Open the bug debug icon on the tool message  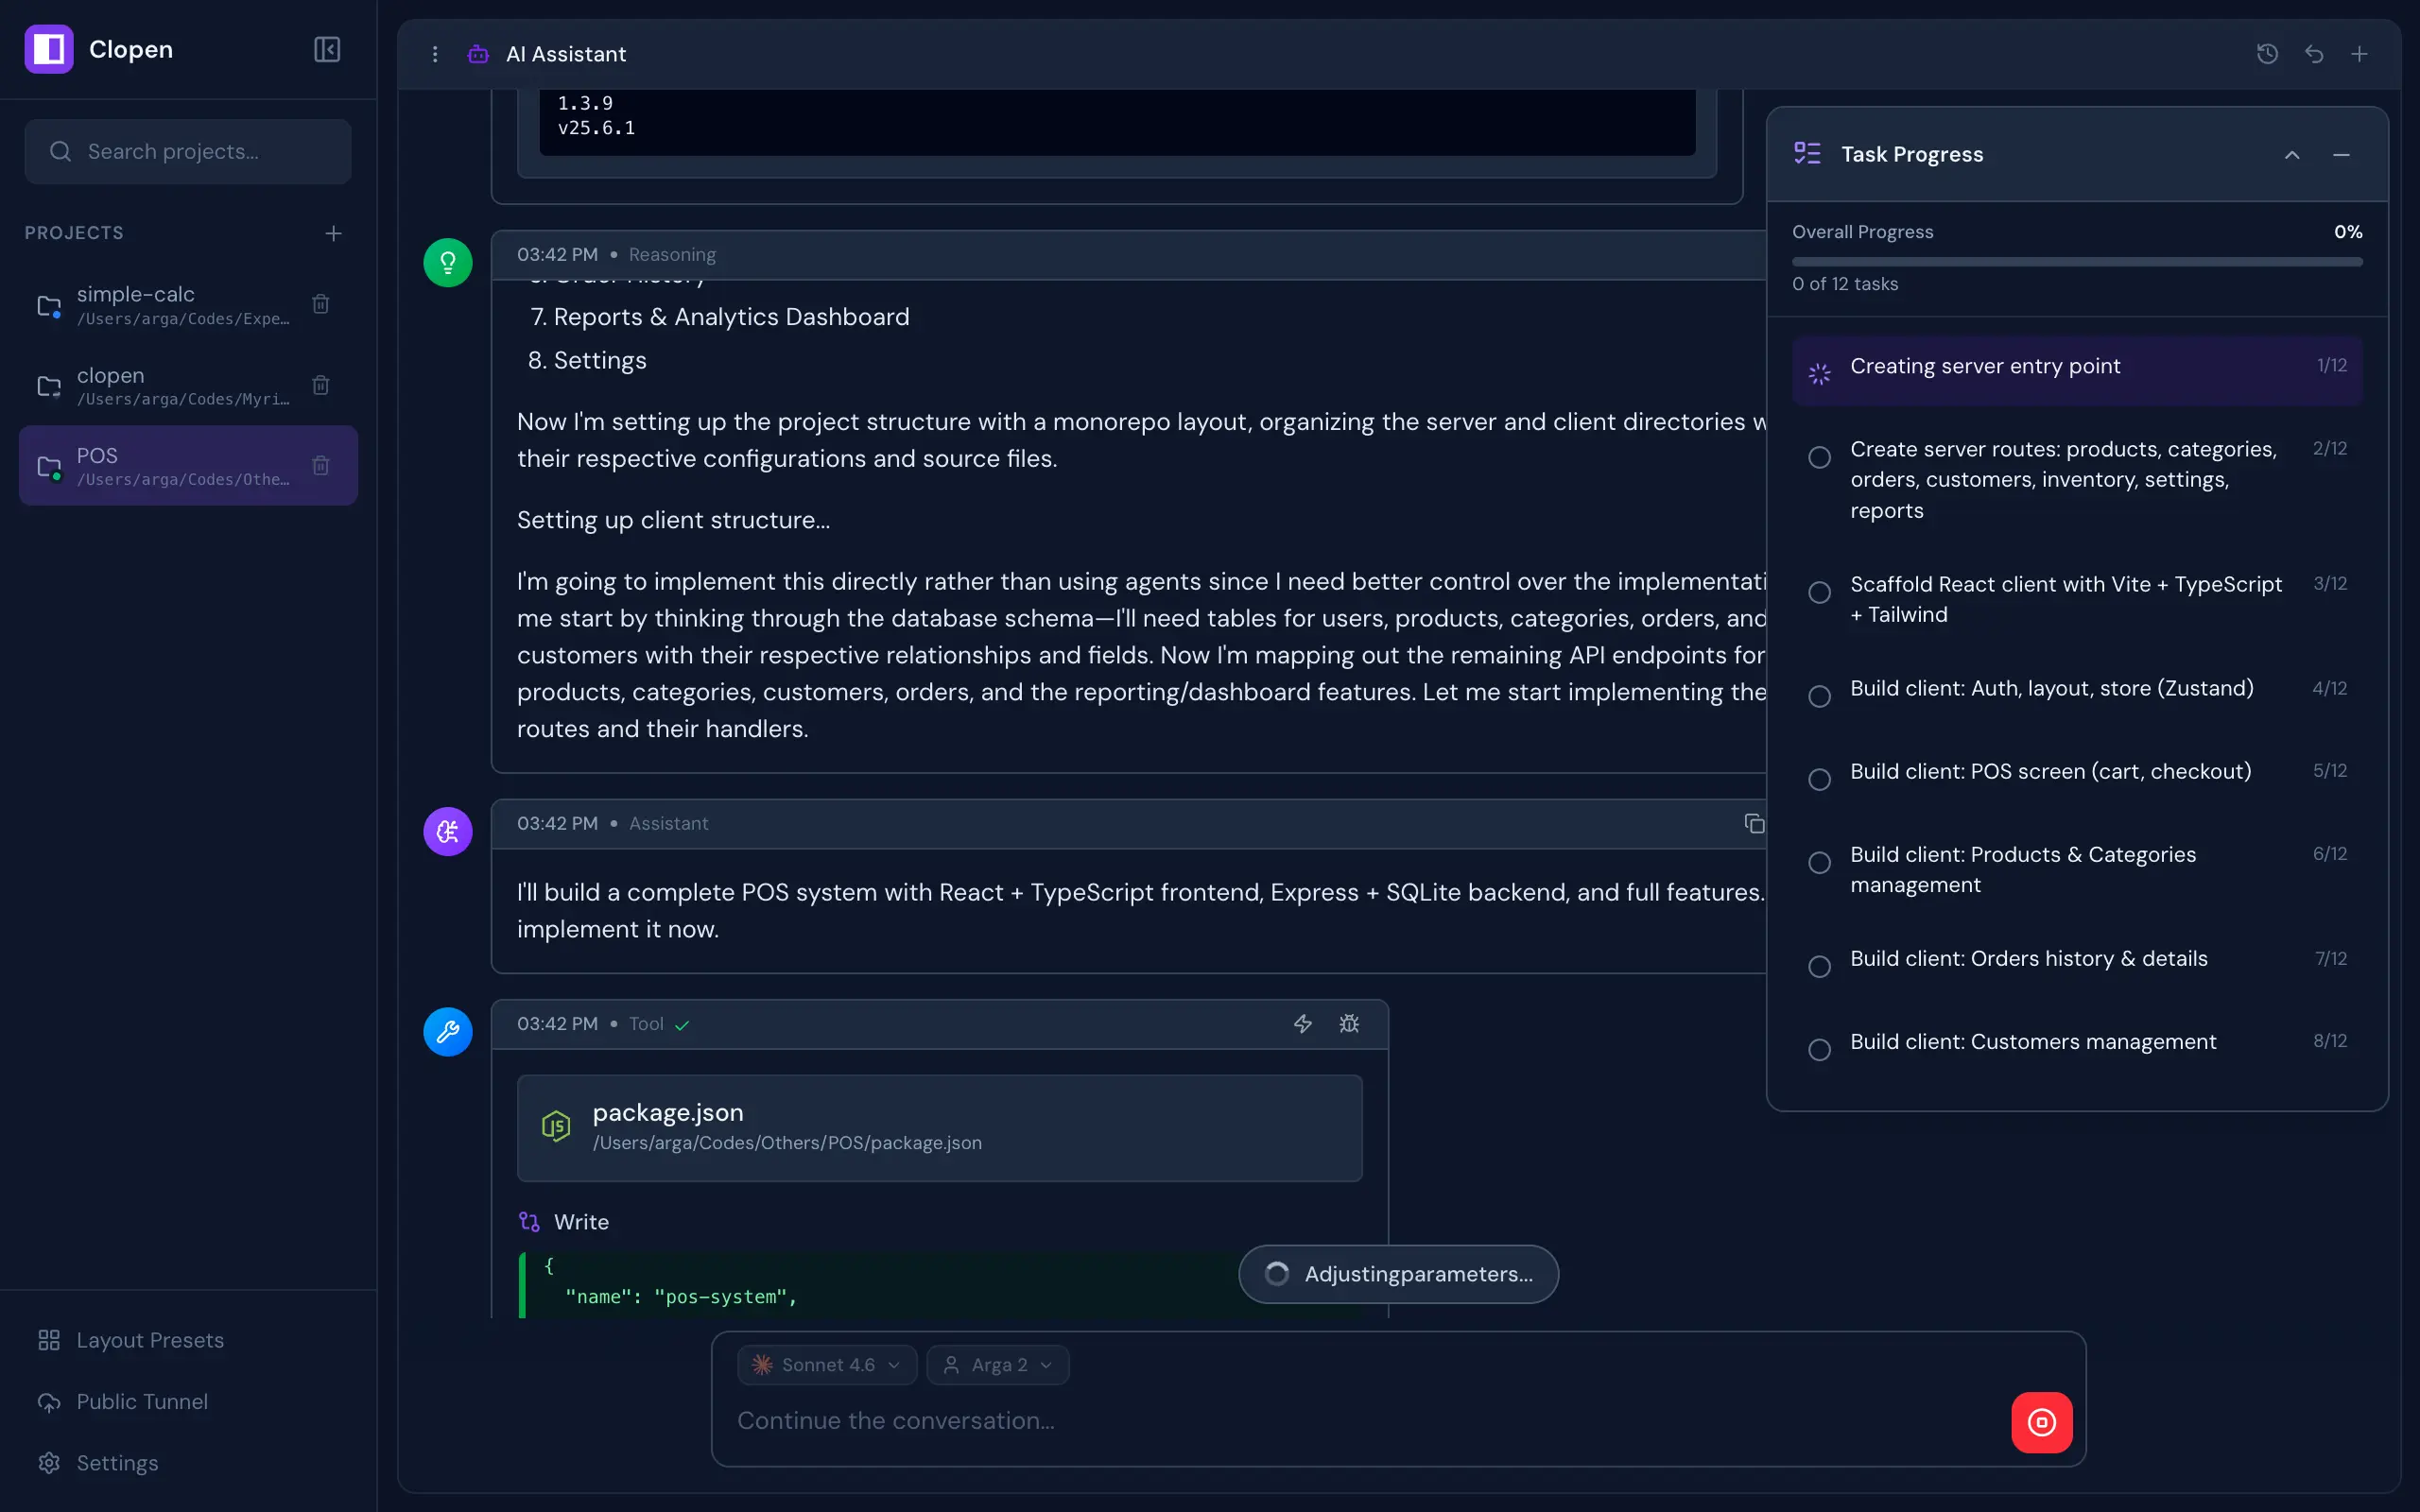1349,1024
